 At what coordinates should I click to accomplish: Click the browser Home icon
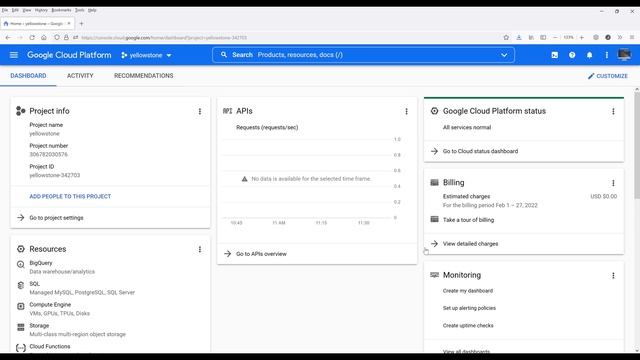(44, 38)
